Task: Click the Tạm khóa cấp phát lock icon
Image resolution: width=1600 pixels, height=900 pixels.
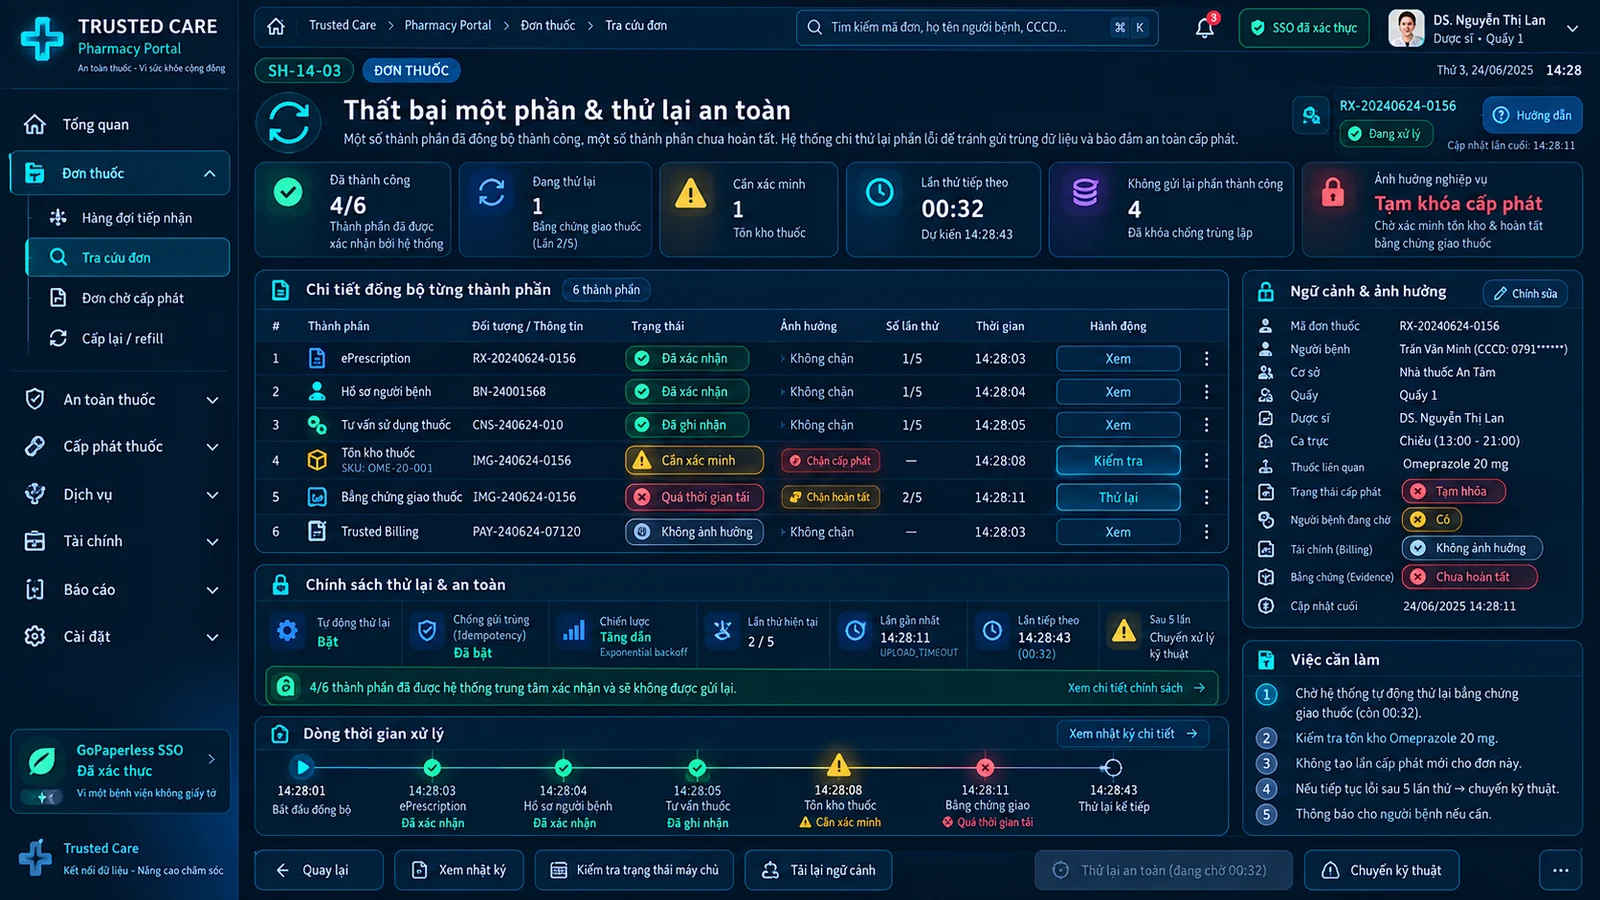Action: click(x=1333, y=192)
